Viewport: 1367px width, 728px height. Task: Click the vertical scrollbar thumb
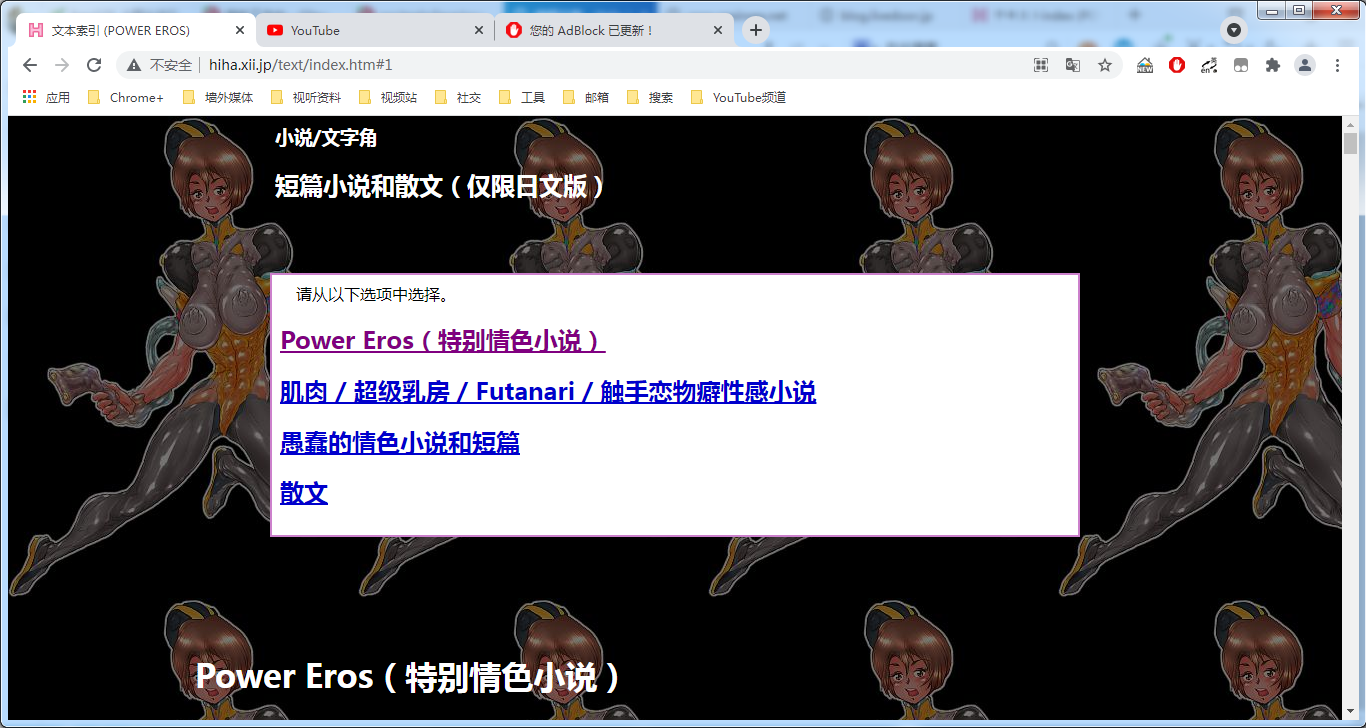pos(1350,143)
